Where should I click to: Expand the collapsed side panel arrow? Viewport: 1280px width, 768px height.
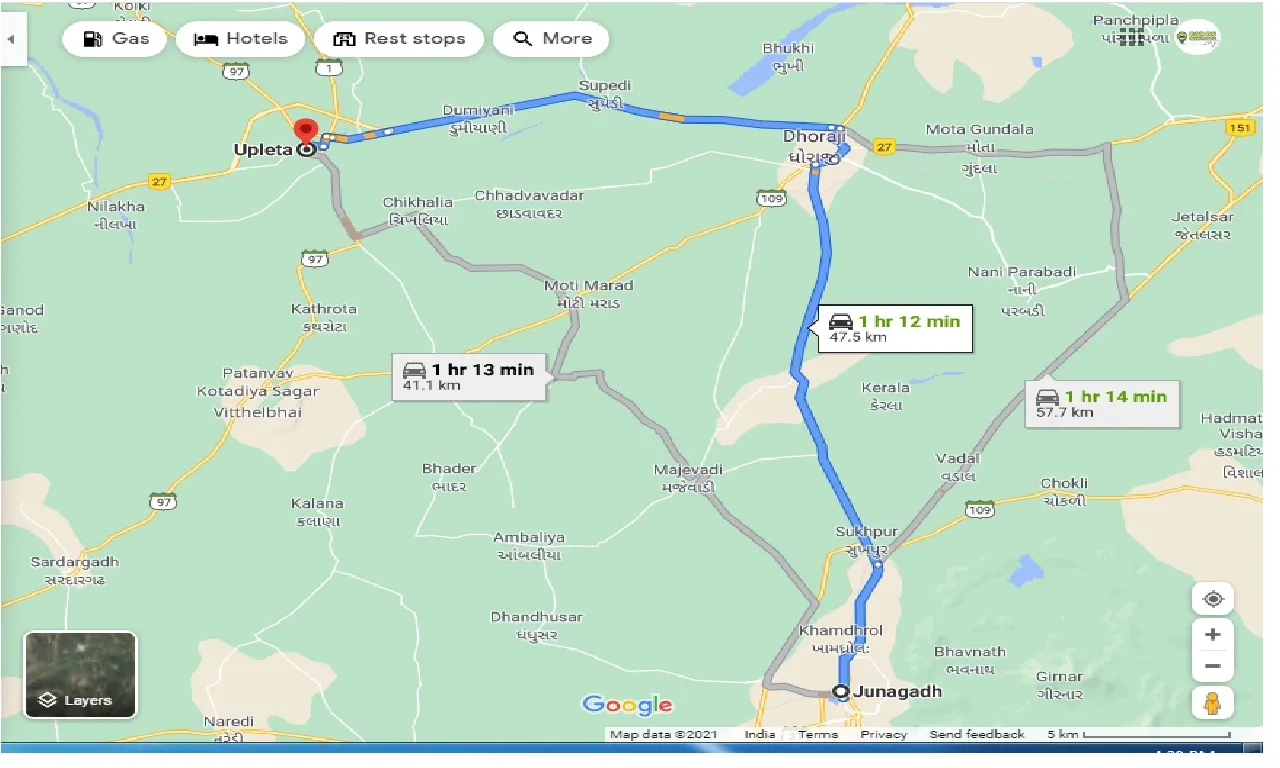click(12, 41)
